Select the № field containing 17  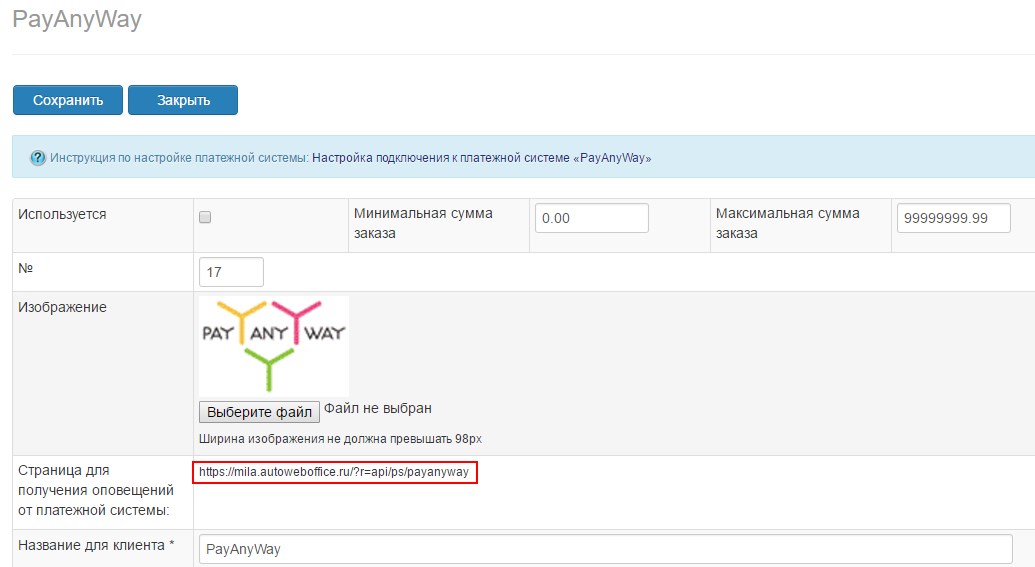point(231,272)
